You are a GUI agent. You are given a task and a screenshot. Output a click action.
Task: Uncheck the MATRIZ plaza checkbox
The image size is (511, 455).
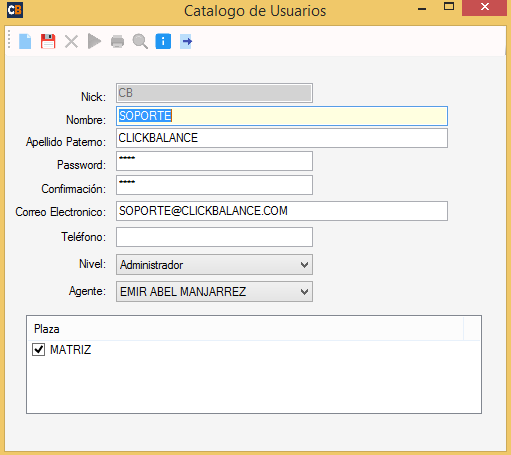pyautogui.click(x=38, y=349)
